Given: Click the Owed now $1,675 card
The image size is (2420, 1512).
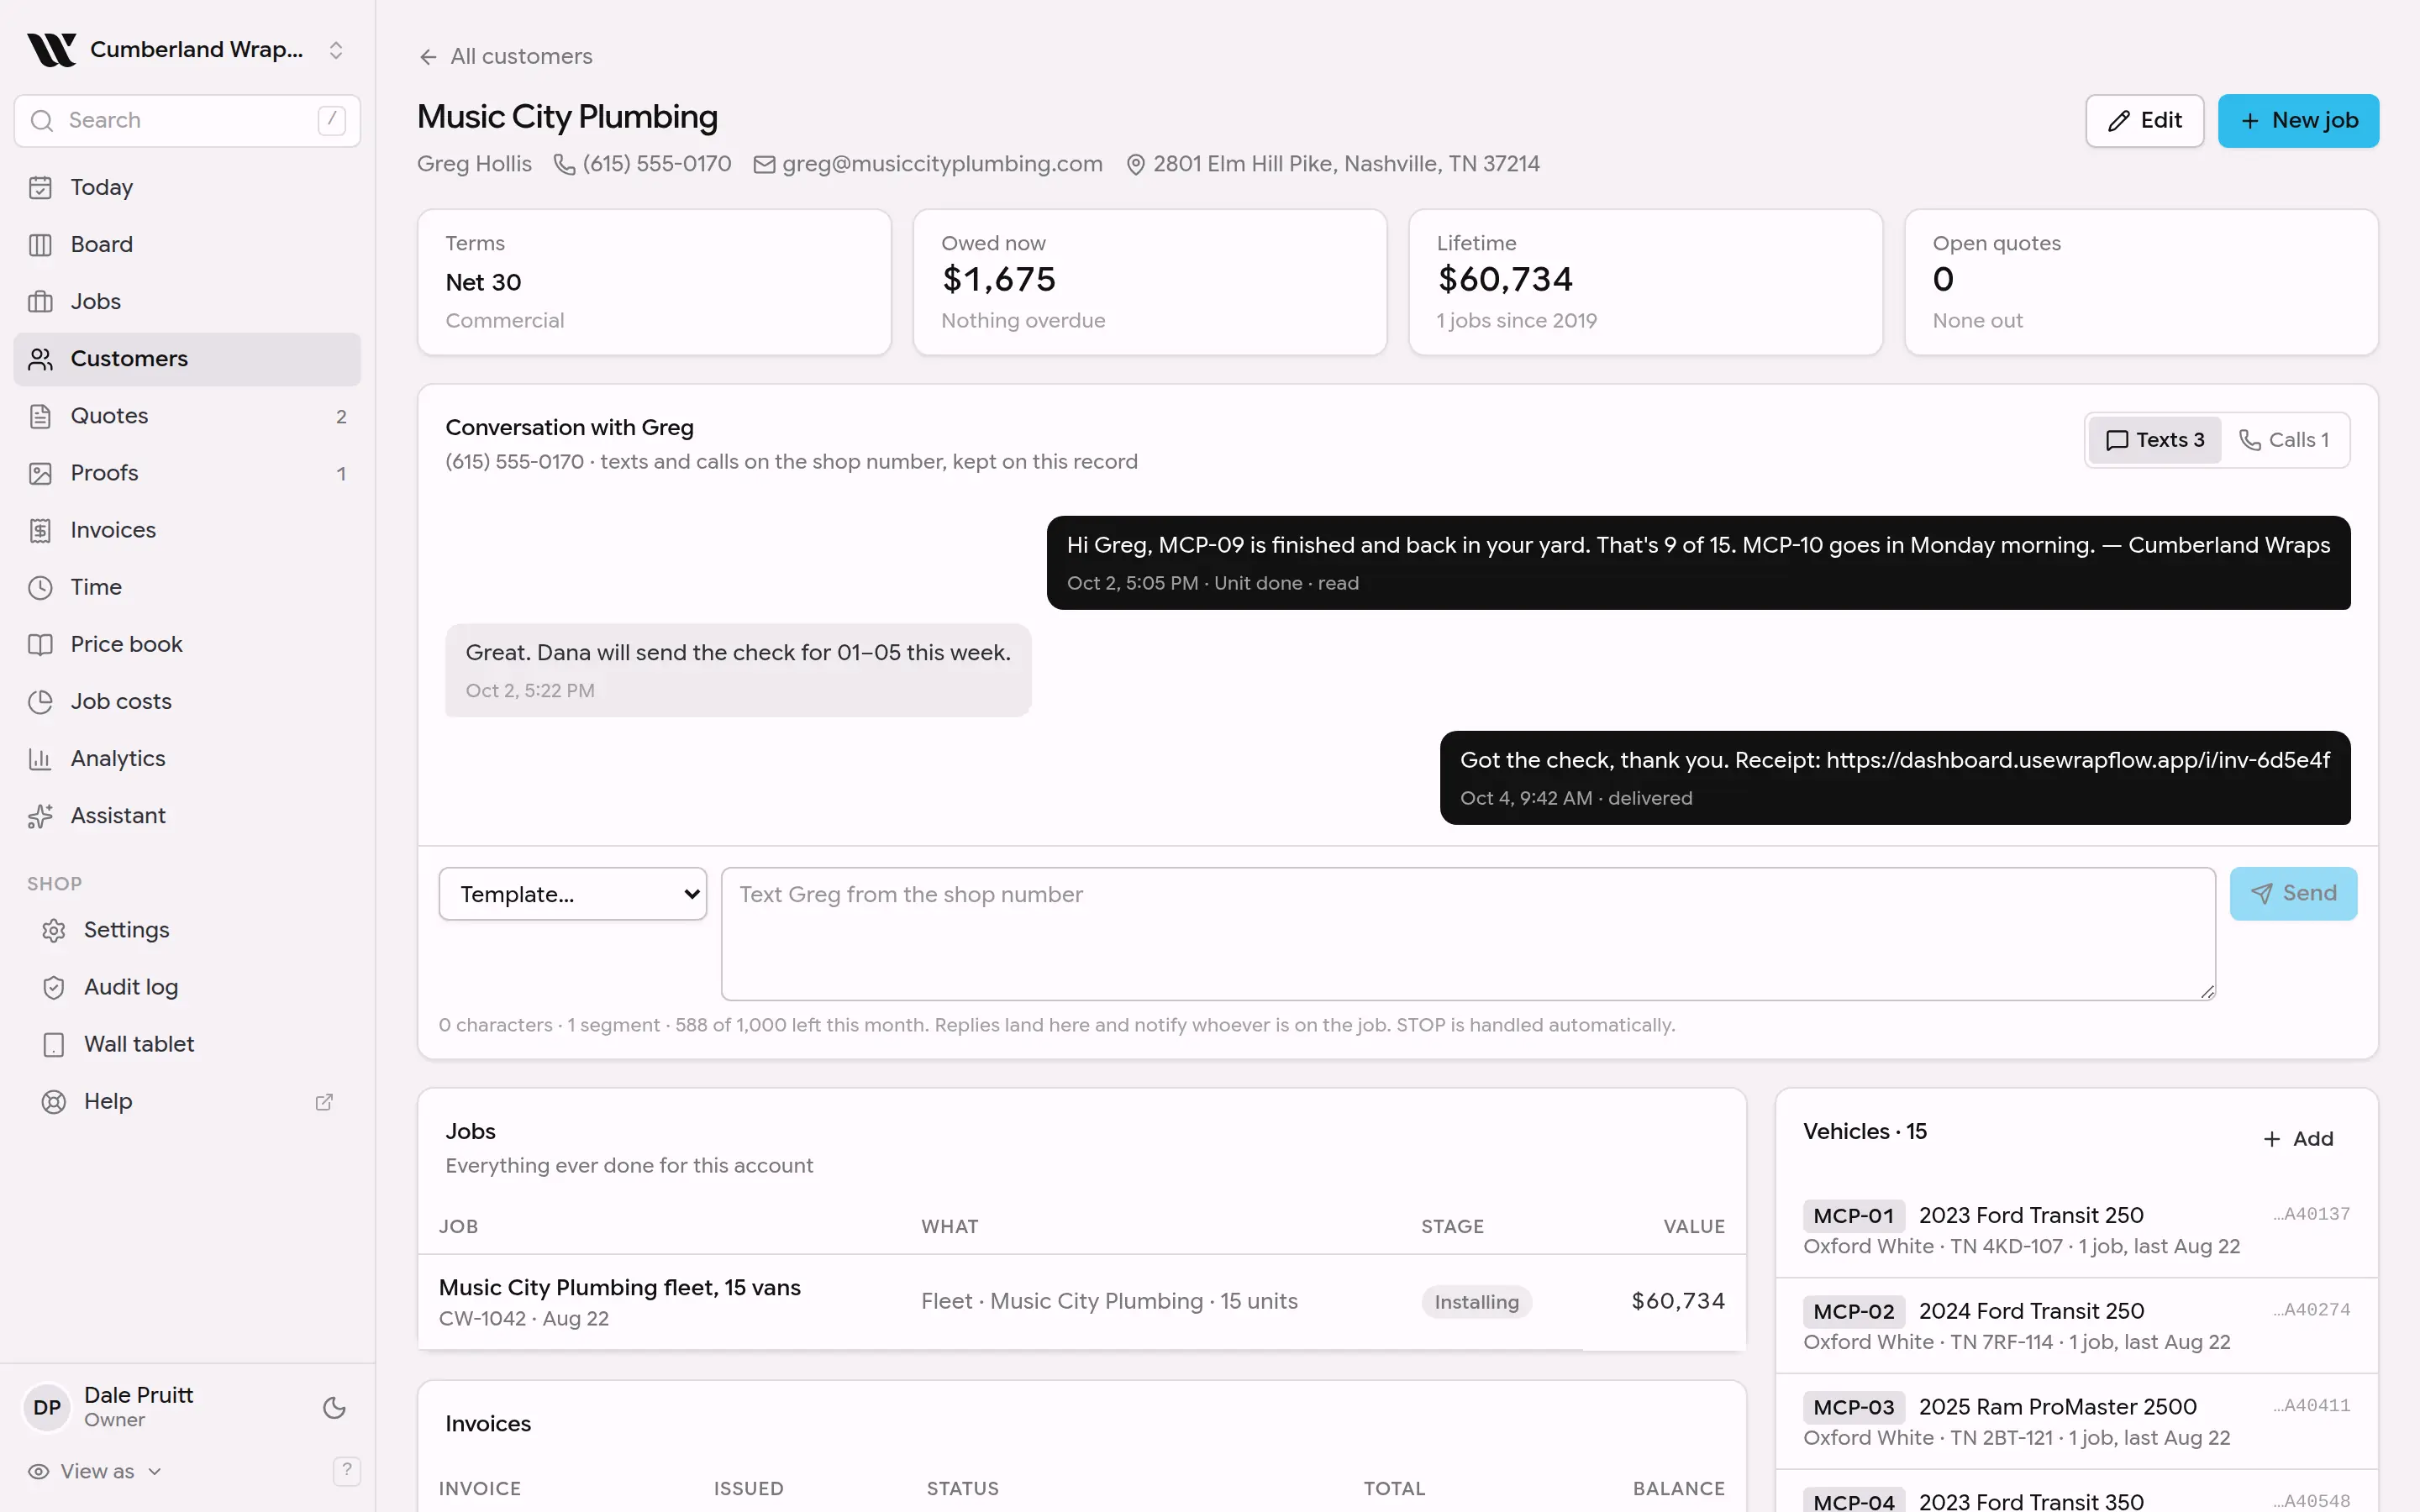Looking at the screenshot, I should [x=1149, y=282].
